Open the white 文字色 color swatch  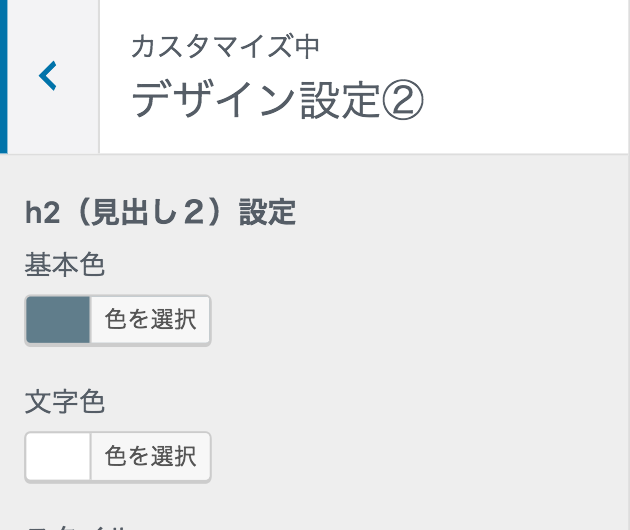(58, 458)
